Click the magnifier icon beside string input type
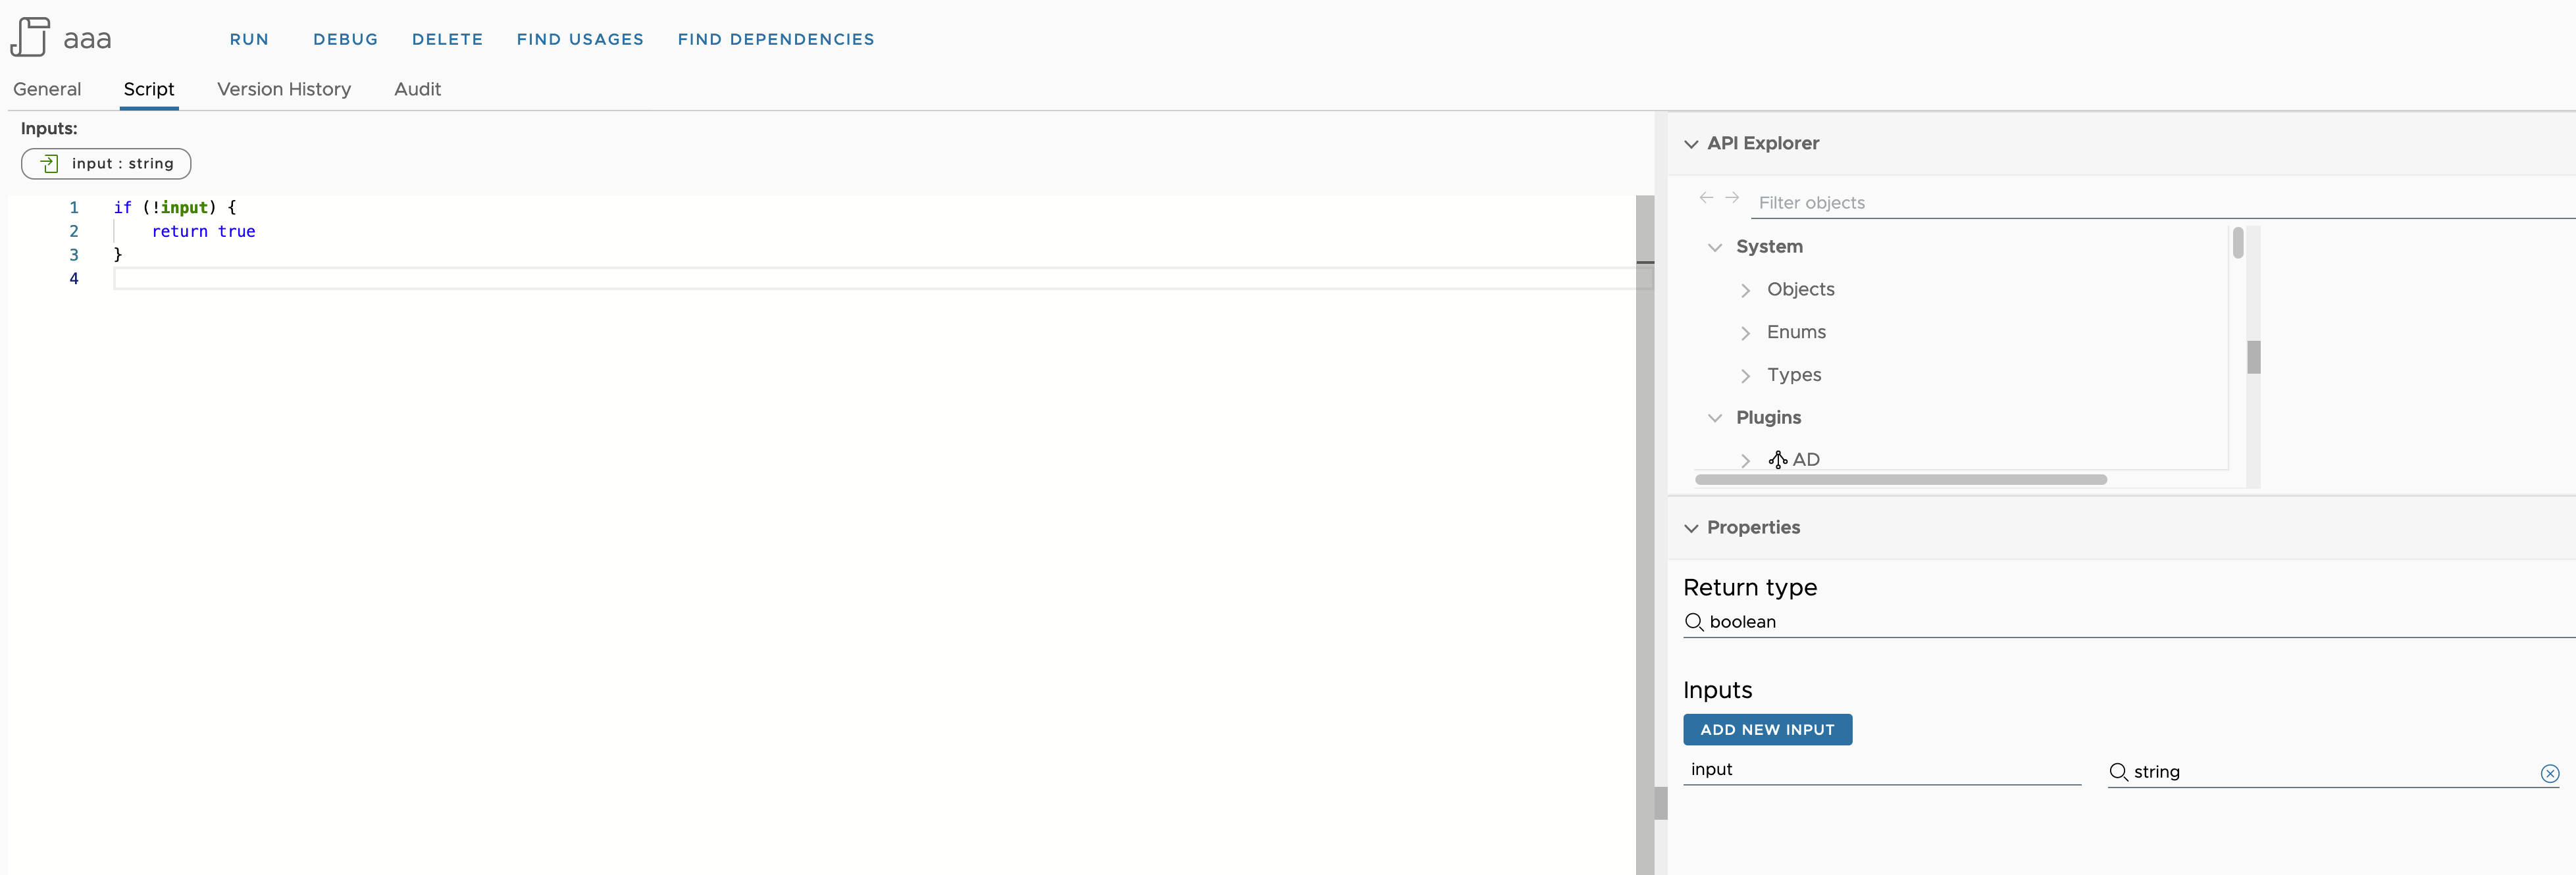The width and height of the screenshot is (2576, 875). tap(2118, 772)
